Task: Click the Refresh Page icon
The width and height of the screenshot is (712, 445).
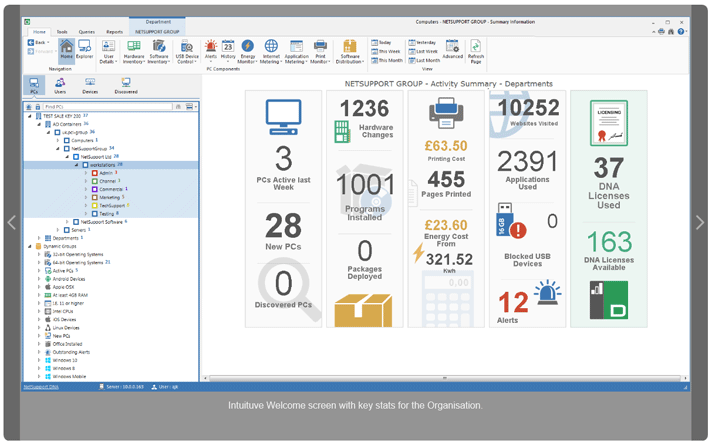Action: point(476,49)
